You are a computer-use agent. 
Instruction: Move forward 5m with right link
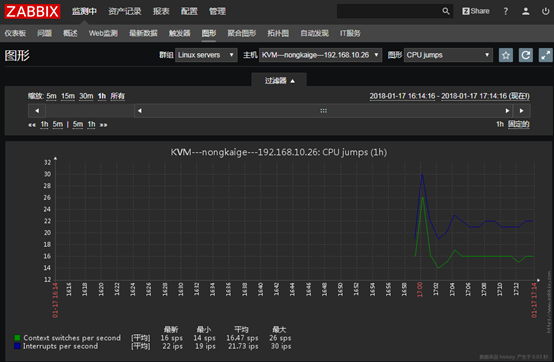[78, 124]
